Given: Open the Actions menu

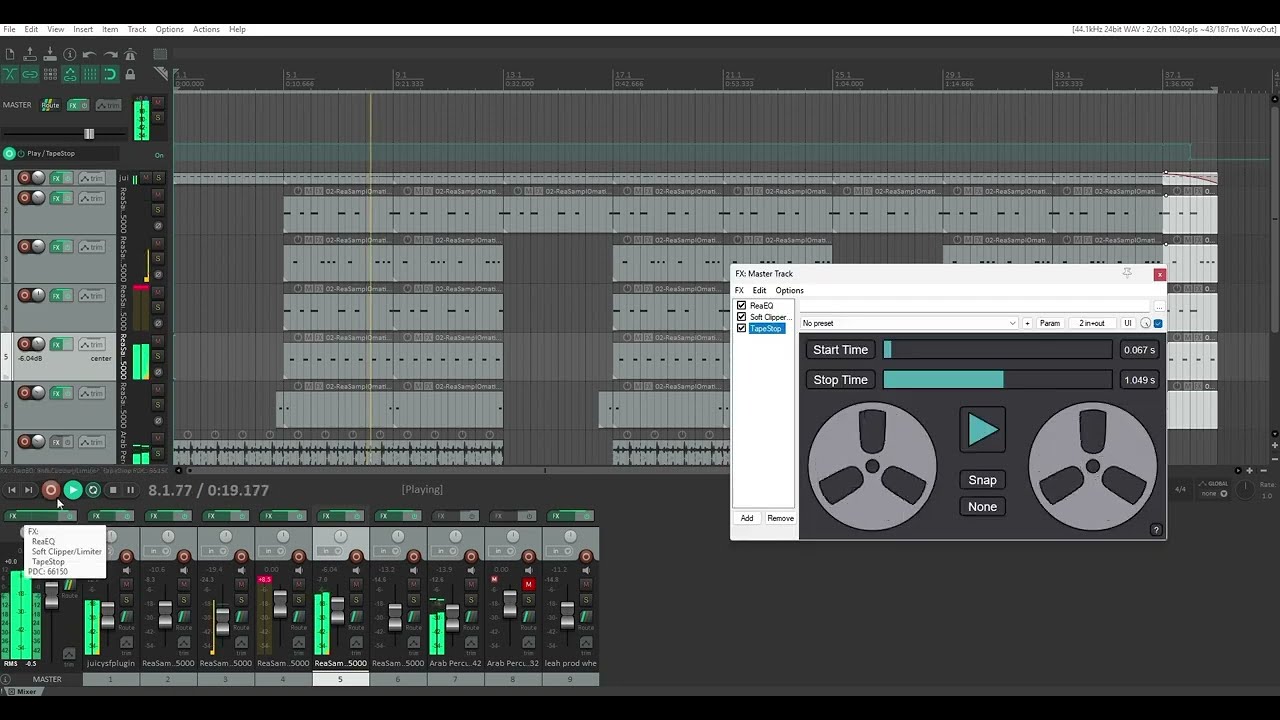Looking at the screenshot, I should tap(206, 29).
